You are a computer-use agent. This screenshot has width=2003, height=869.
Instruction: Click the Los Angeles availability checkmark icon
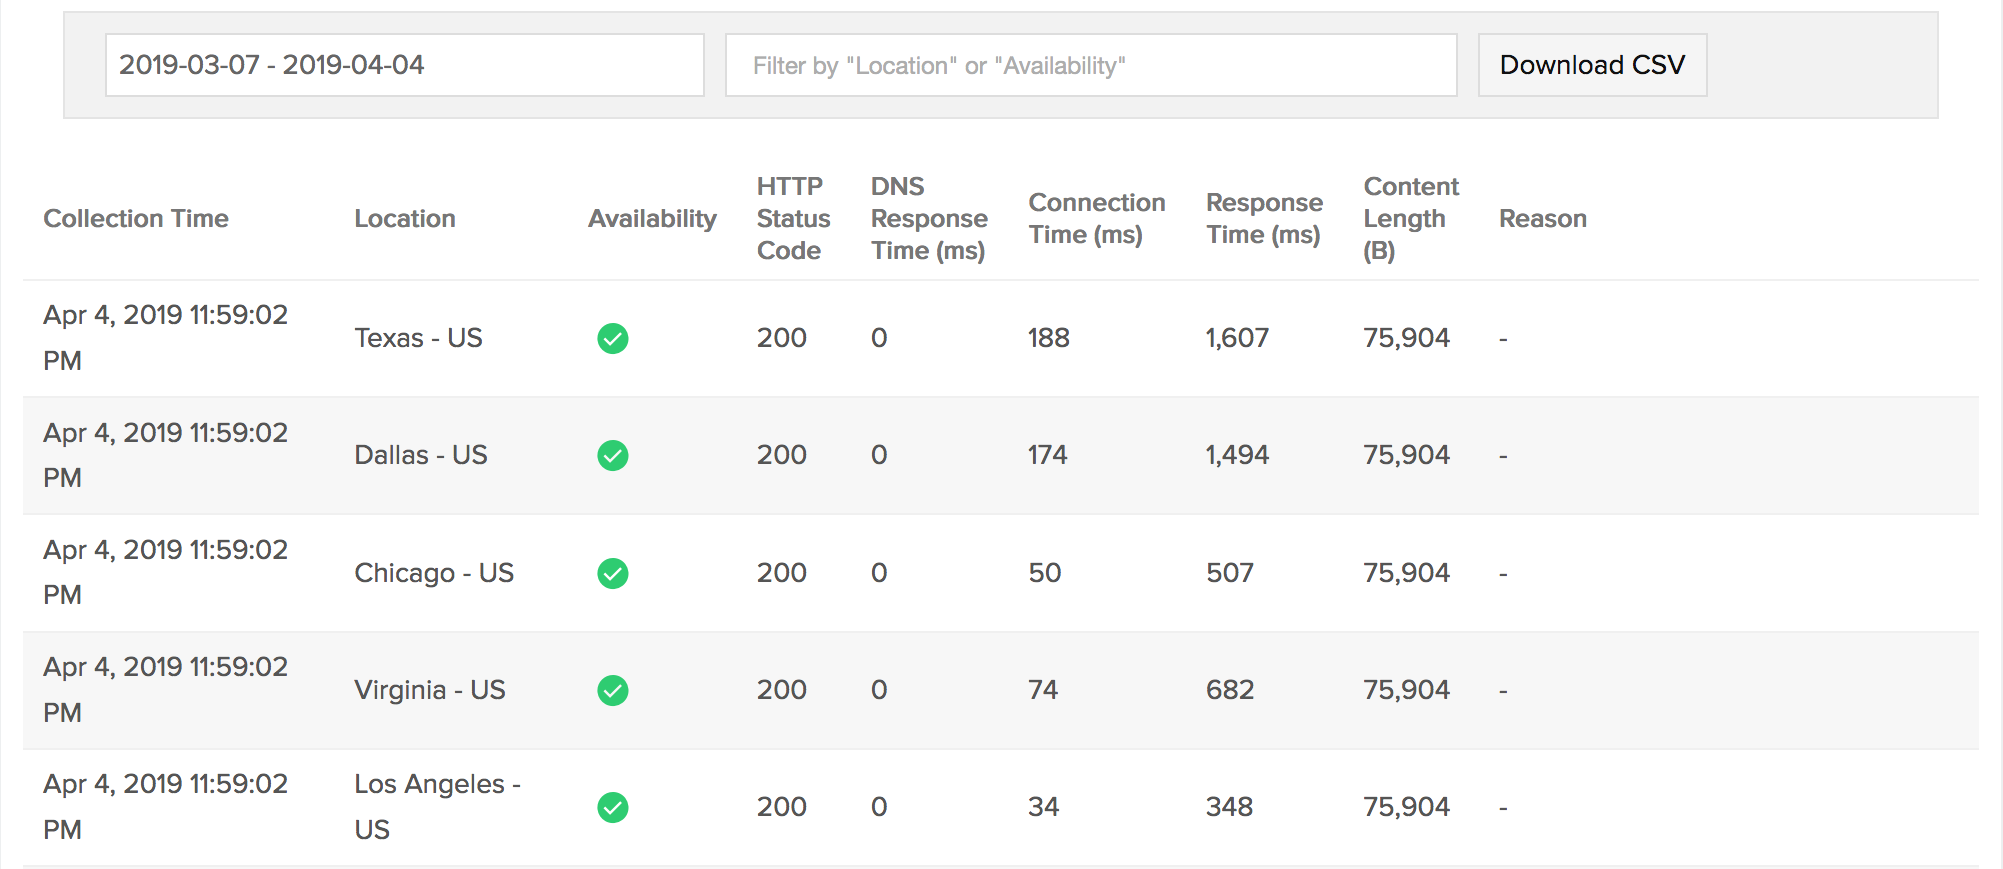click(612, 807)
